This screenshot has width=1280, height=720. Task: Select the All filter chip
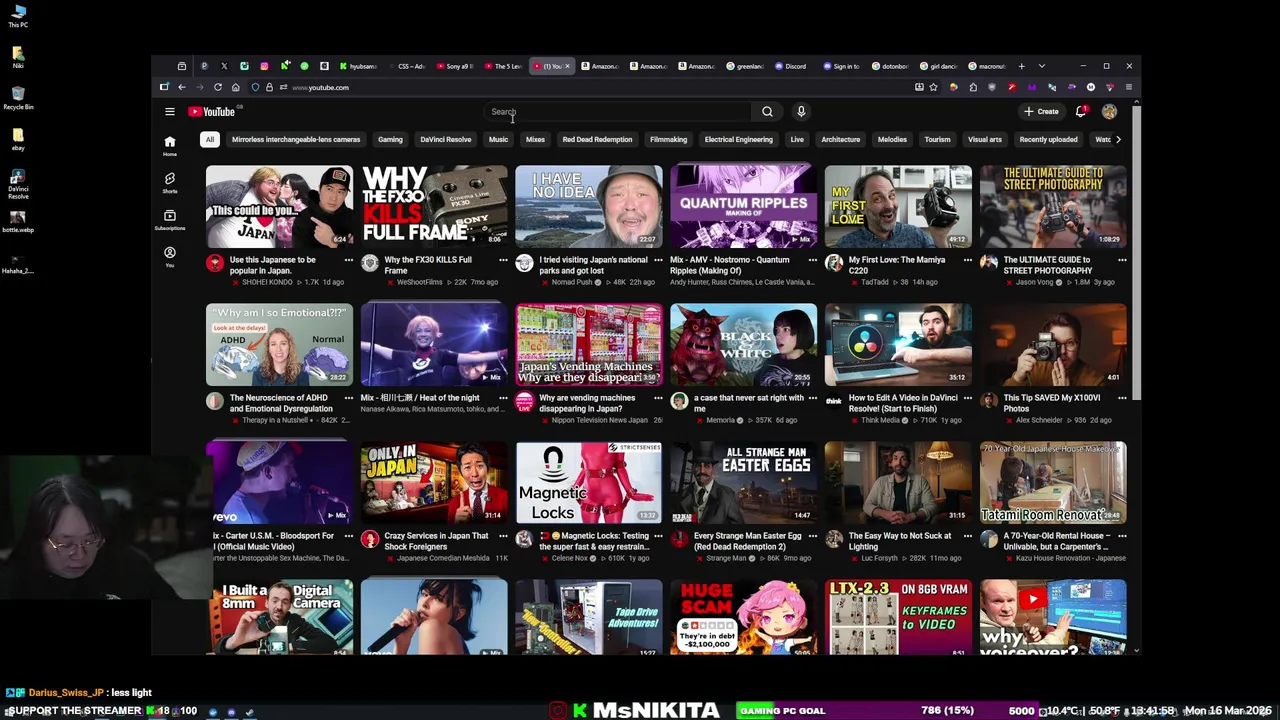coord(210,140)
